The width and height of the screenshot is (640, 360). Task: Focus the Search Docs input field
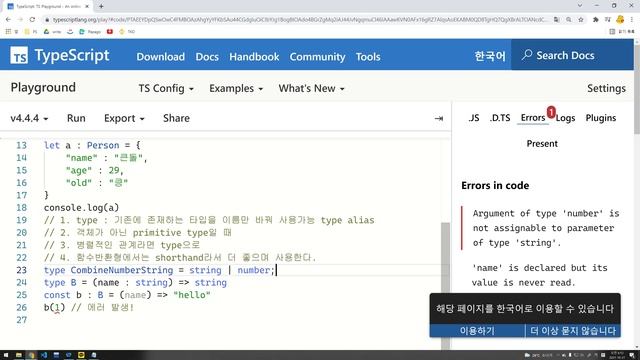[572, 55]
